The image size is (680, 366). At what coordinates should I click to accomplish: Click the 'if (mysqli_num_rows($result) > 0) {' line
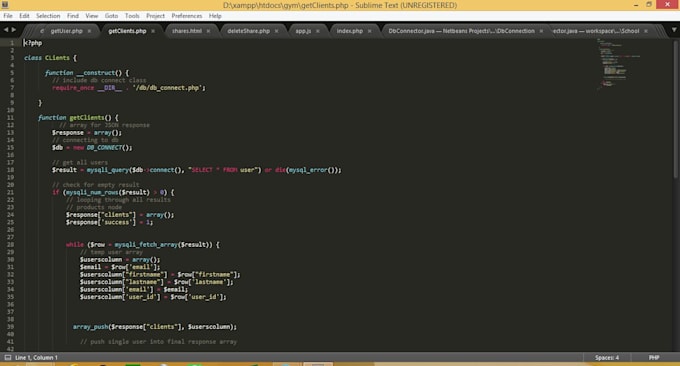[x=113, y=192]
